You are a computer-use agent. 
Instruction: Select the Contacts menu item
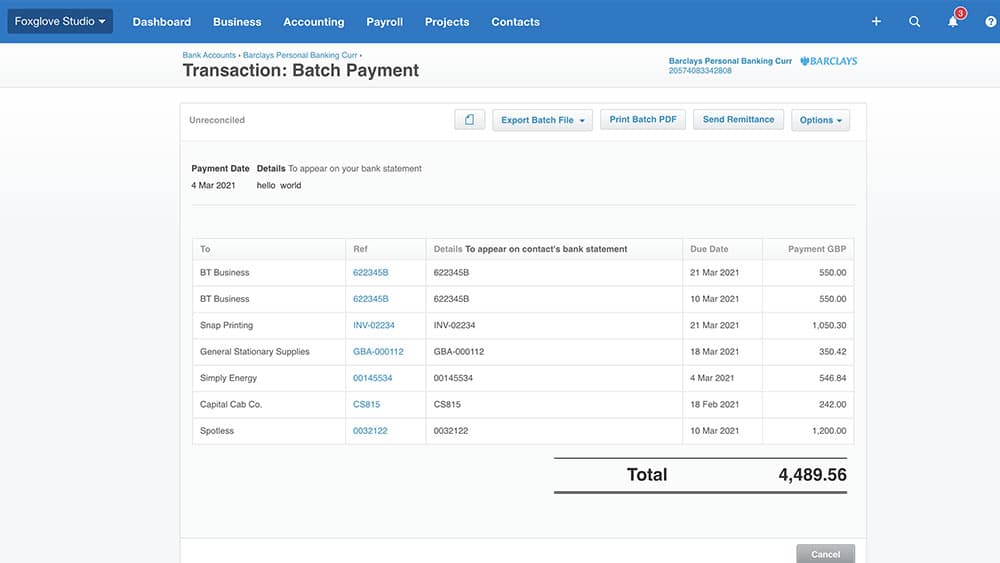click(x=515, y=22)
